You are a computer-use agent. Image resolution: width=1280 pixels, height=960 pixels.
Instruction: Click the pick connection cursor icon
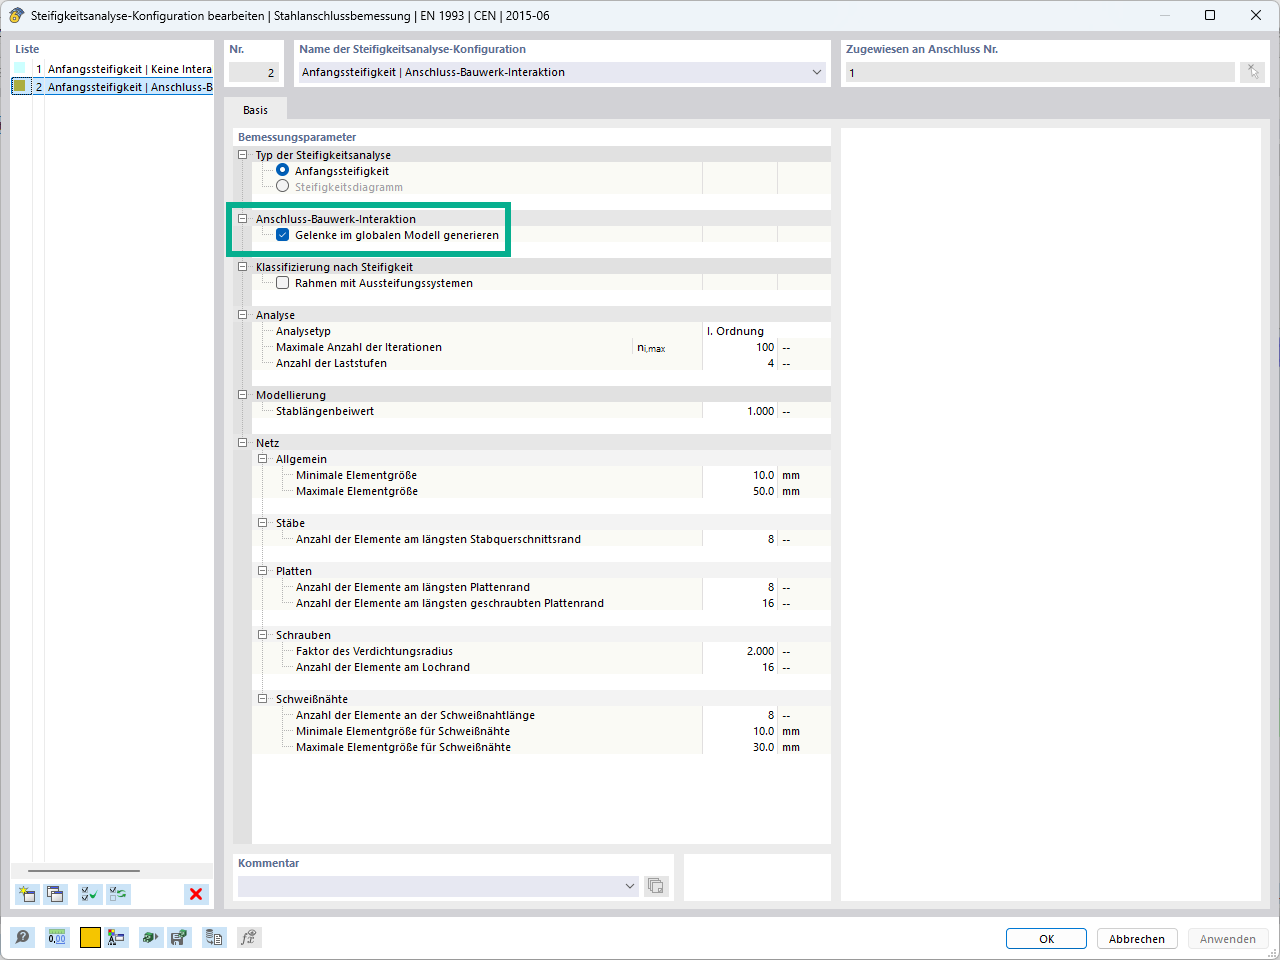1253,72
